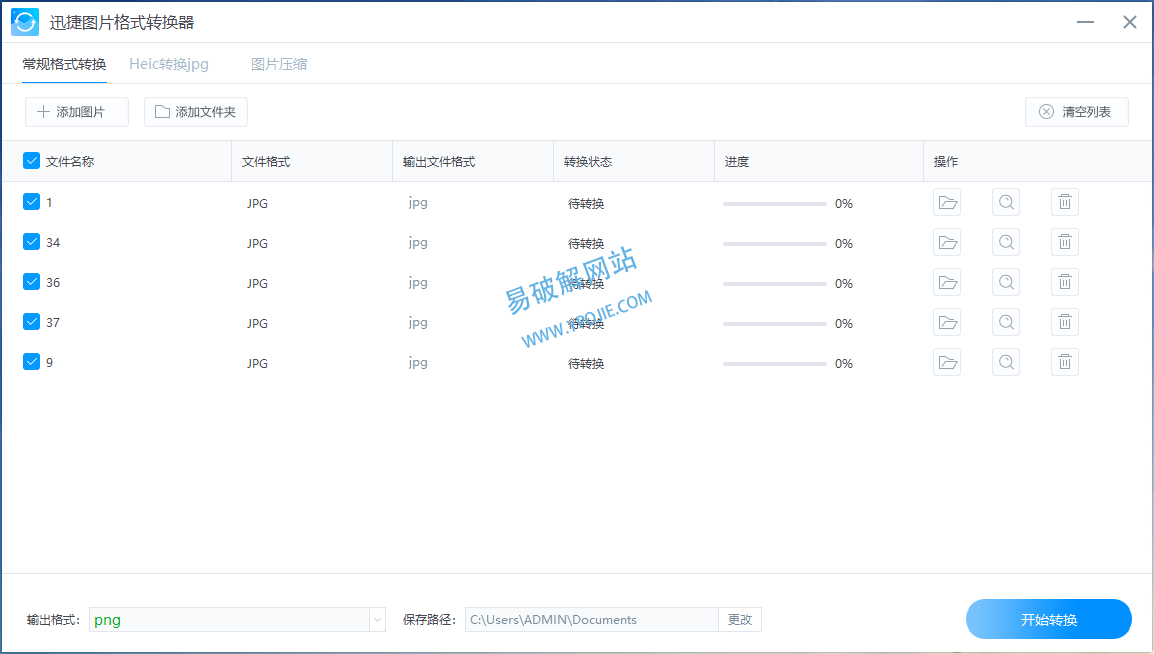
Task: Preview file 34 with magnifier icon
Action: (1006, 242)
